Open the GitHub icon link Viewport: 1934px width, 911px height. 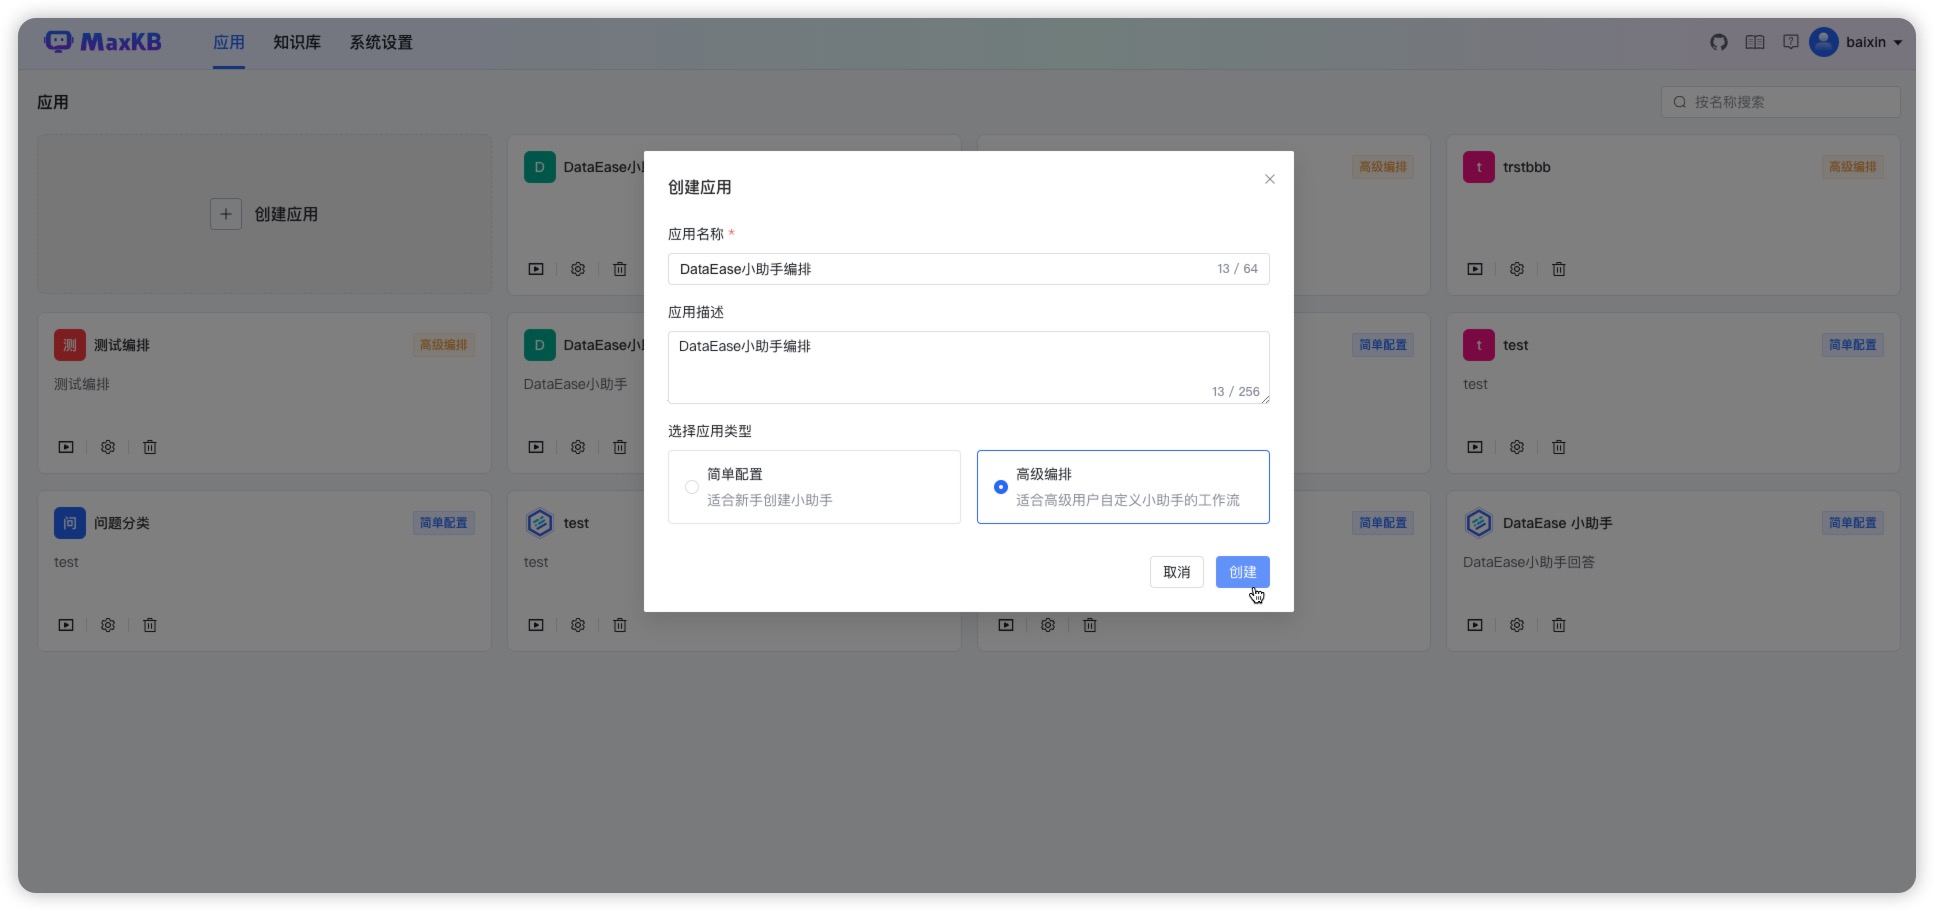point(1719,42)
